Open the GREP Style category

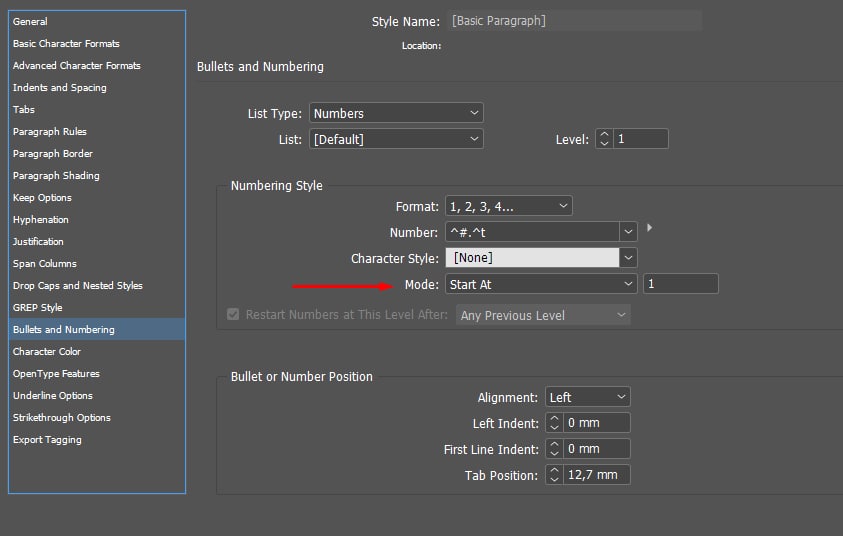click(38, 308)
